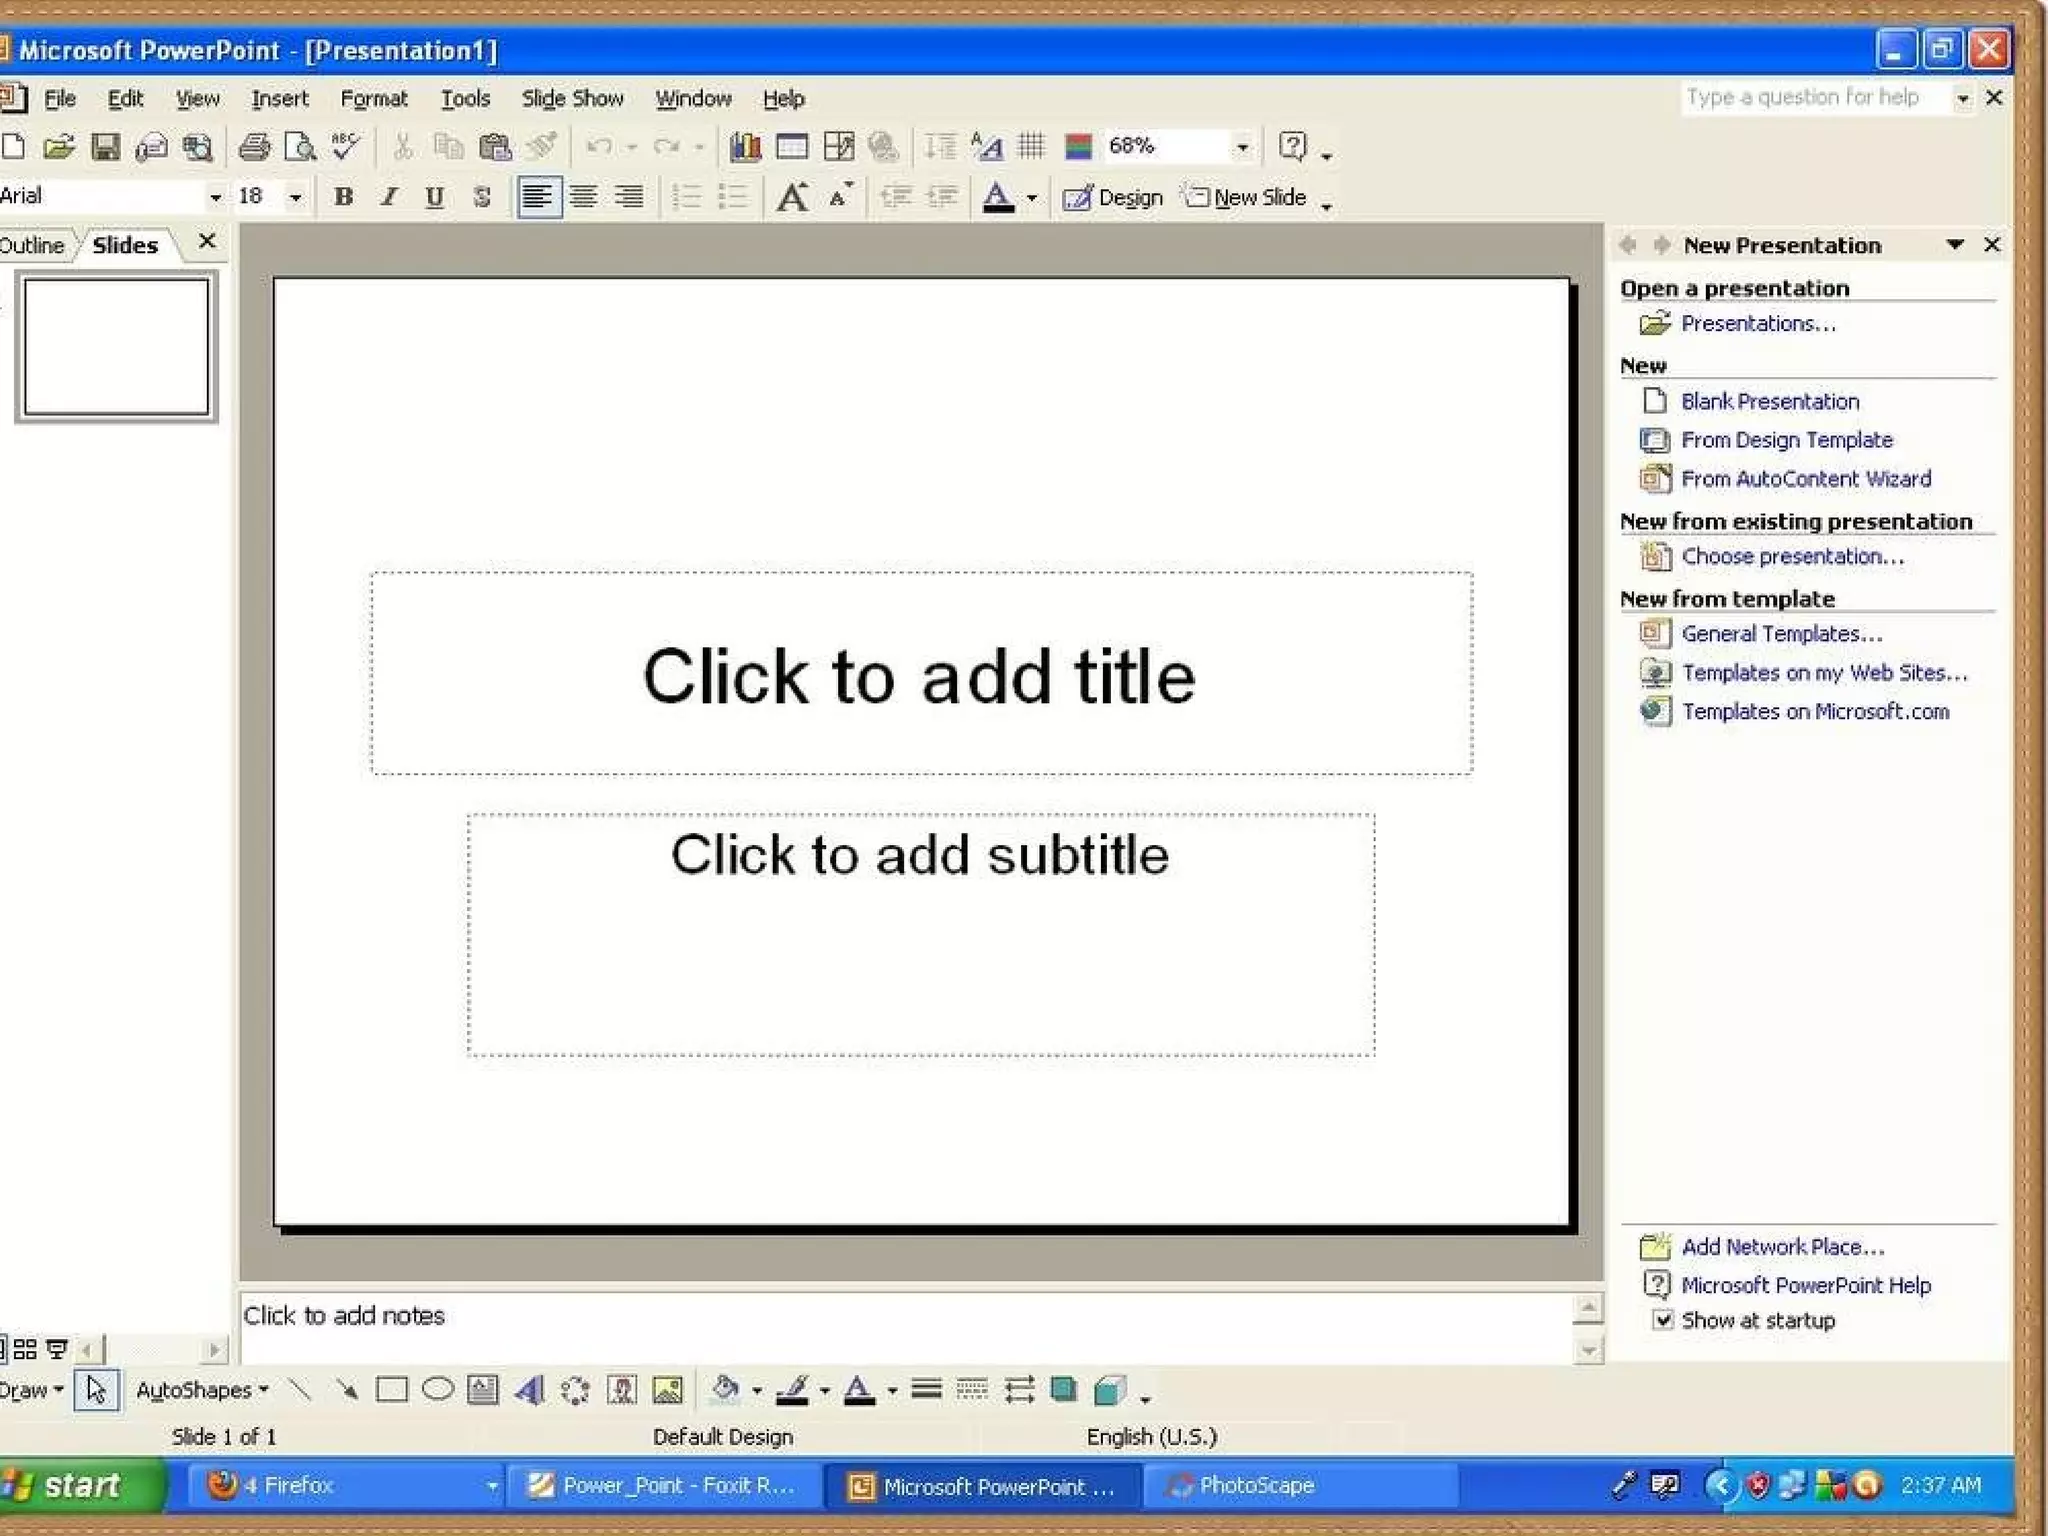
Task: Click the Insert Table toolbar icon
Action: point(792,147)
